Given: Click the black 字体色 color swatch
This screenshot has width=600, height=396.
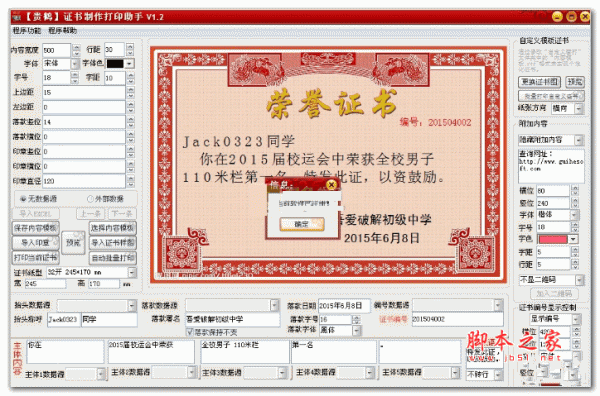Looking at the screenshot, I should [x=115, y=64].
